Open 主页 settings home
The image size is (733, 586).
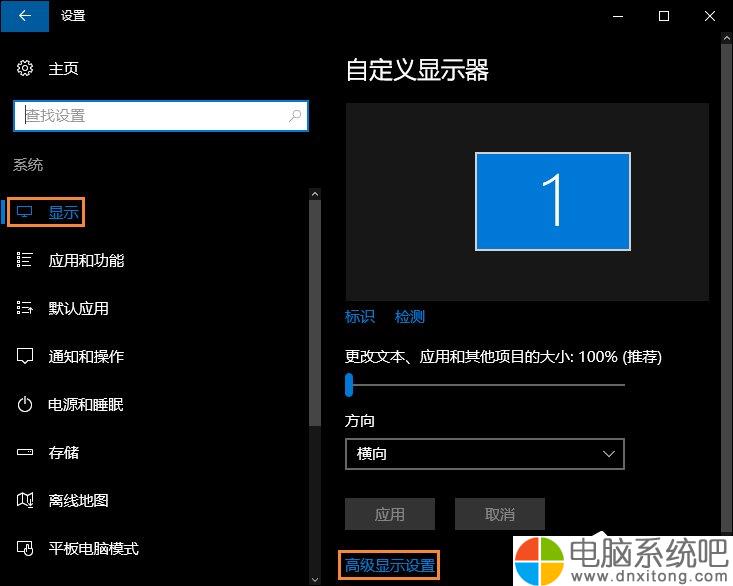tap(63, 69)
